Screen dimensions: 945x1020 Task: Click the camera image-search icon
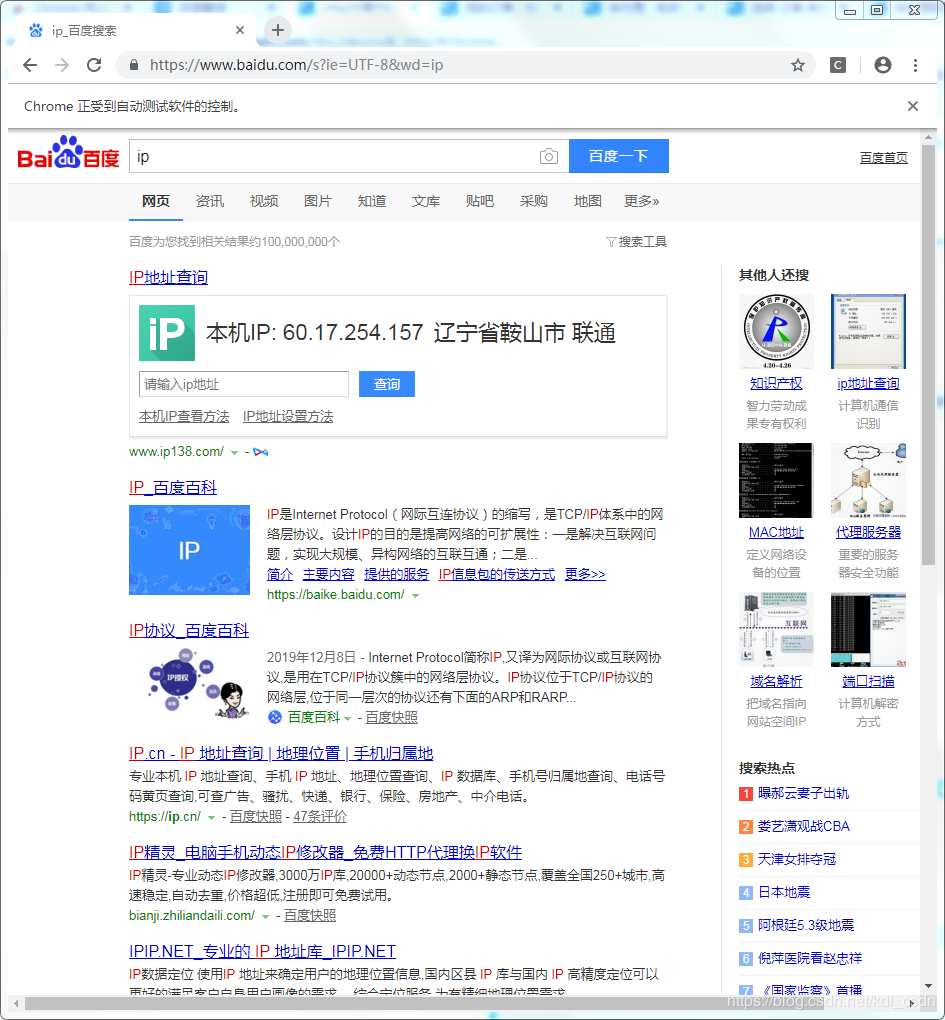tap(548, 156)
